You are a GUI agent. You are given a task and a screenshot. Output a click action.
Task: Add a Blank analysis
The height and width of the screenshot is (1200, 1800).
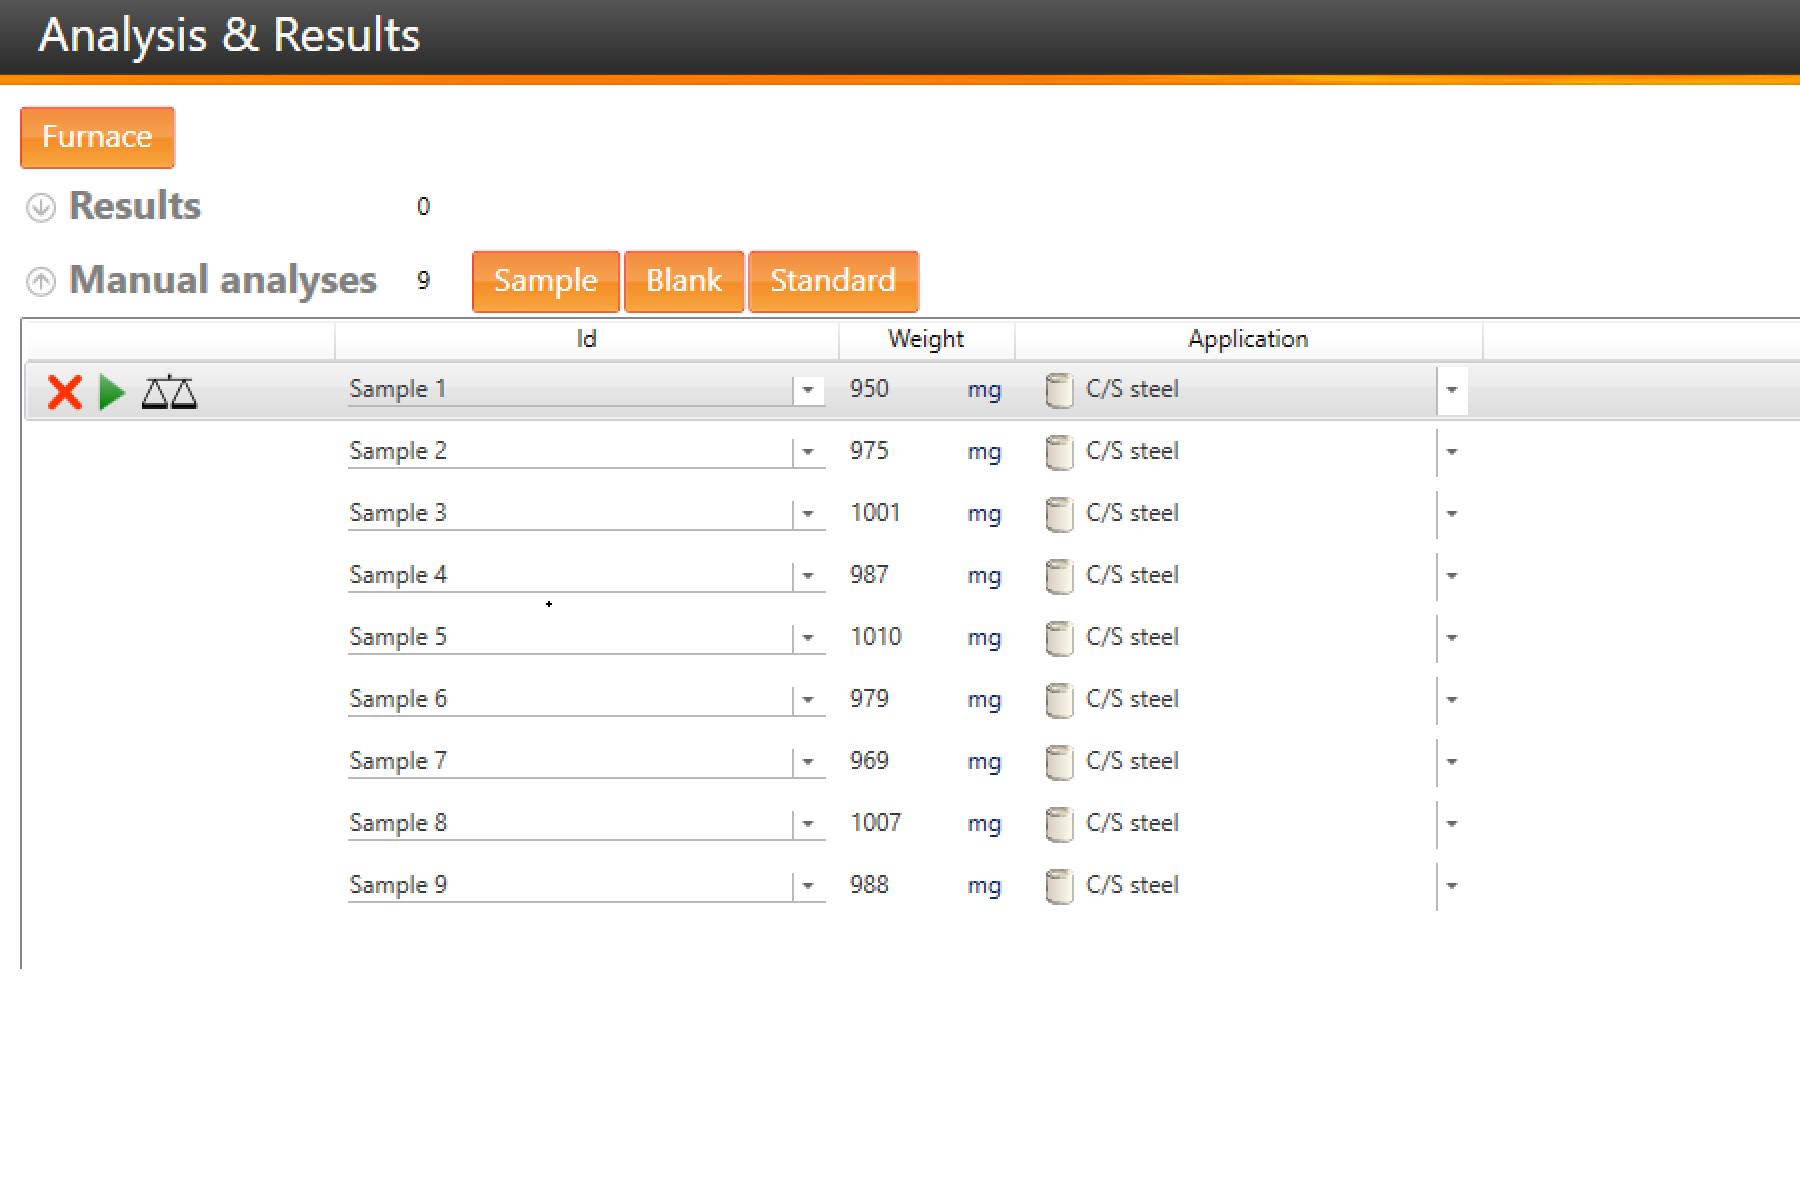point(684,281)
